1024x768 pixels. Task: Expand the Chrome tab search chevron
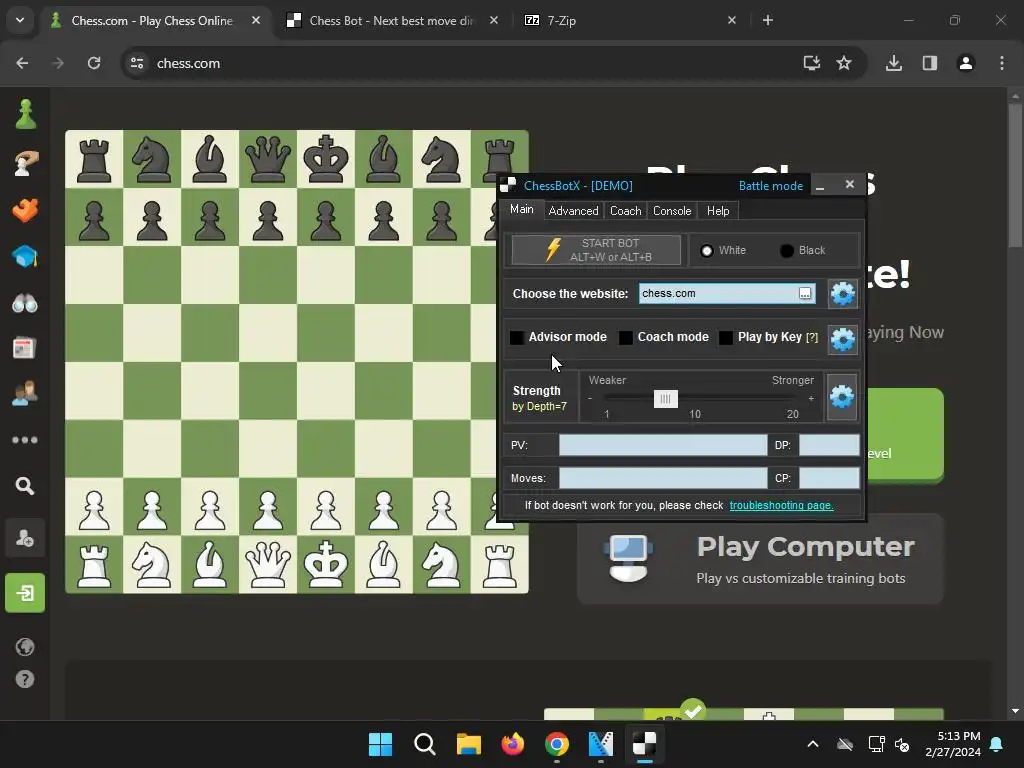coord(20,20)
